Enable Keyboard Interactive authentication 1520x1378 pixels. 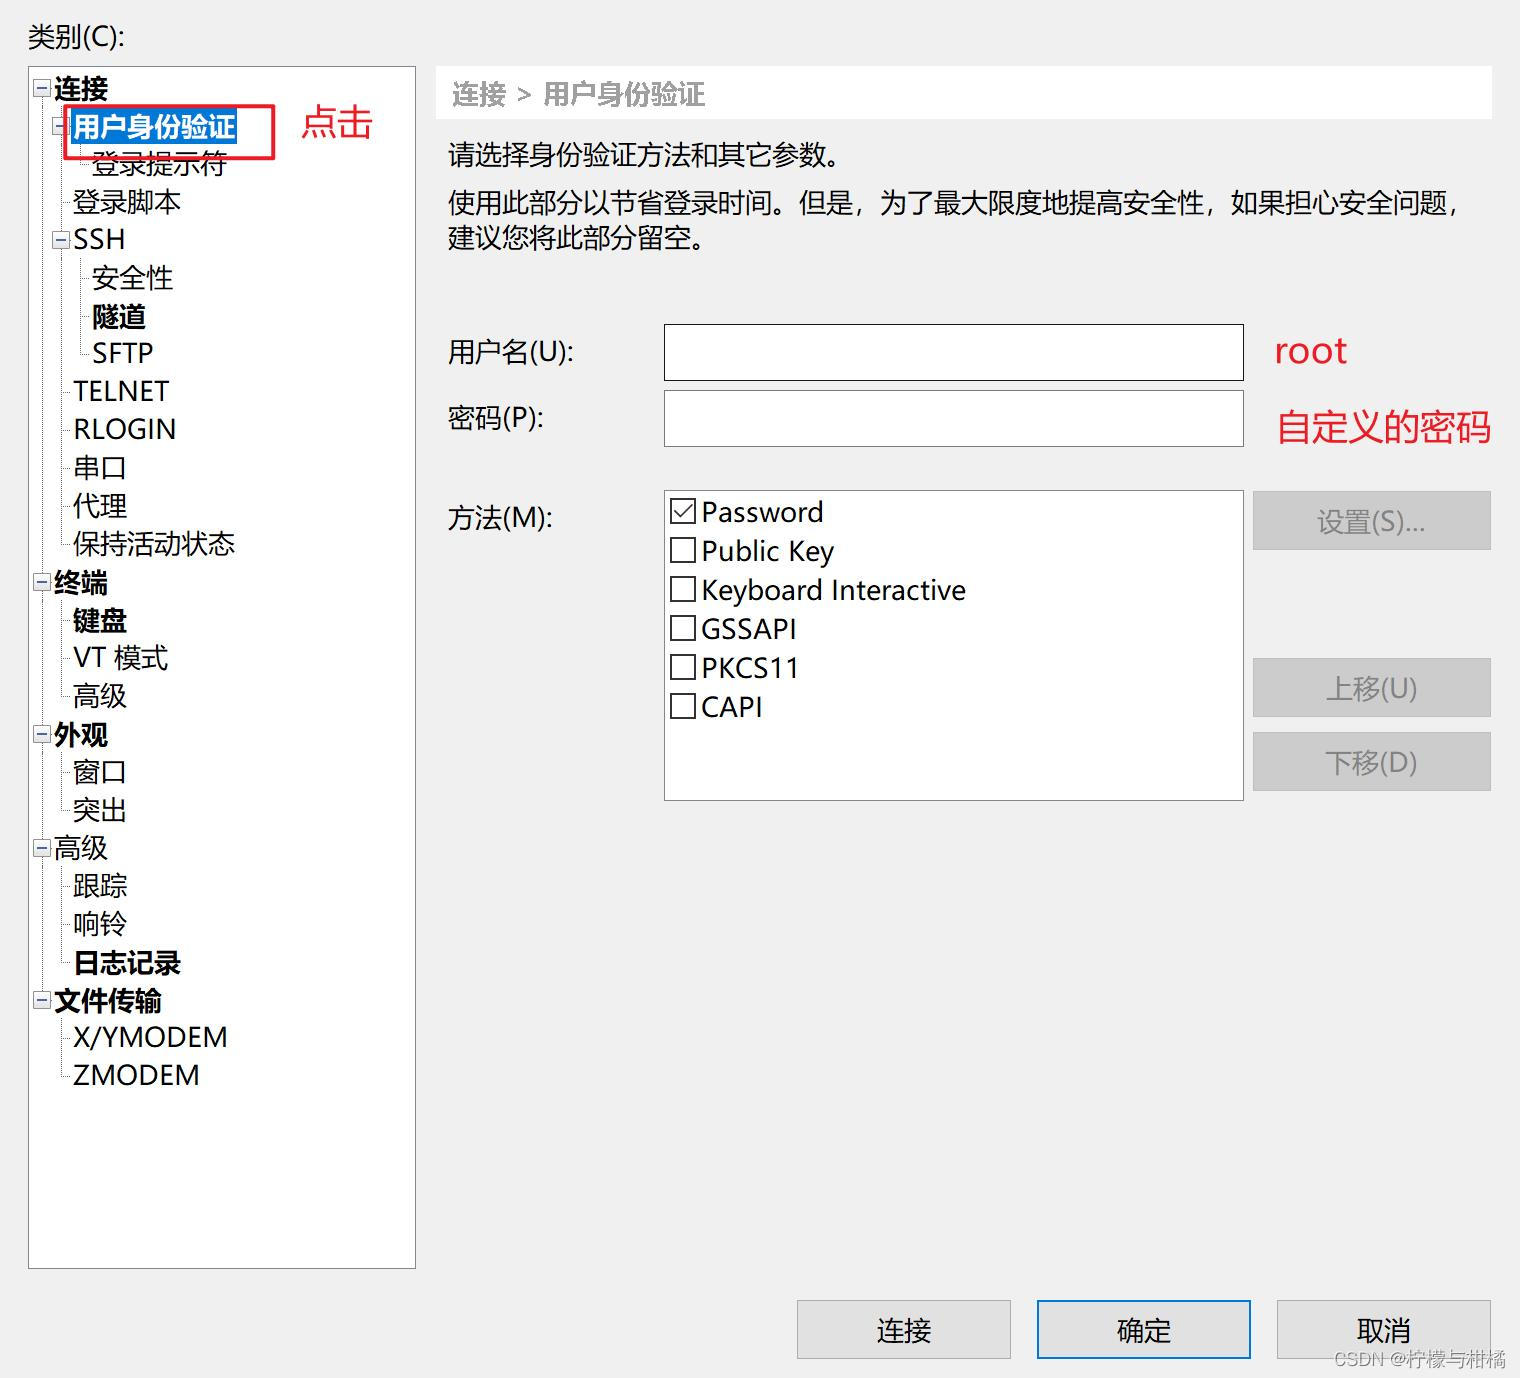point(683,589)
